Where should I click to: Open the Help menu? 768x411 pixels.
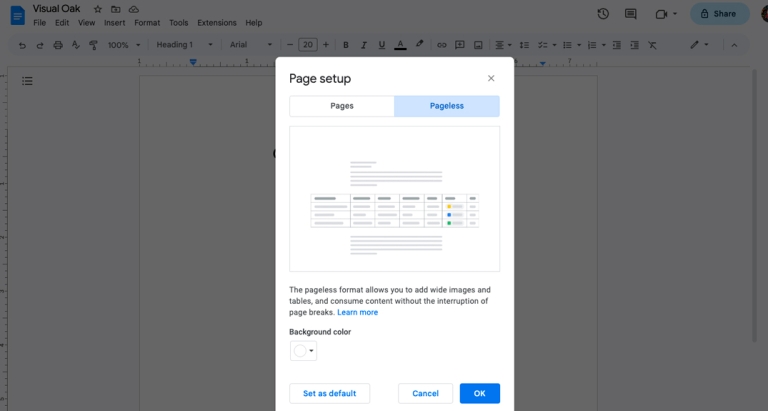(x=254, y=23)
